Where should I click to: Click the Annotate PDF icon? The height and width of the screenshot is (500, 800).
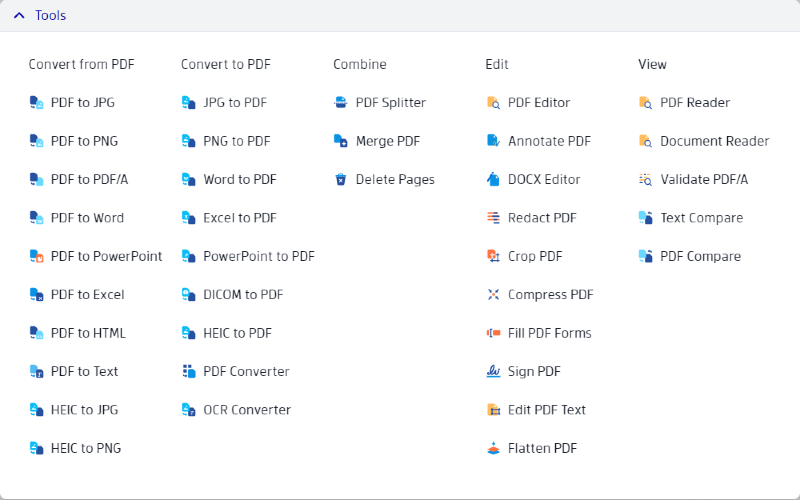coord(493,141)
